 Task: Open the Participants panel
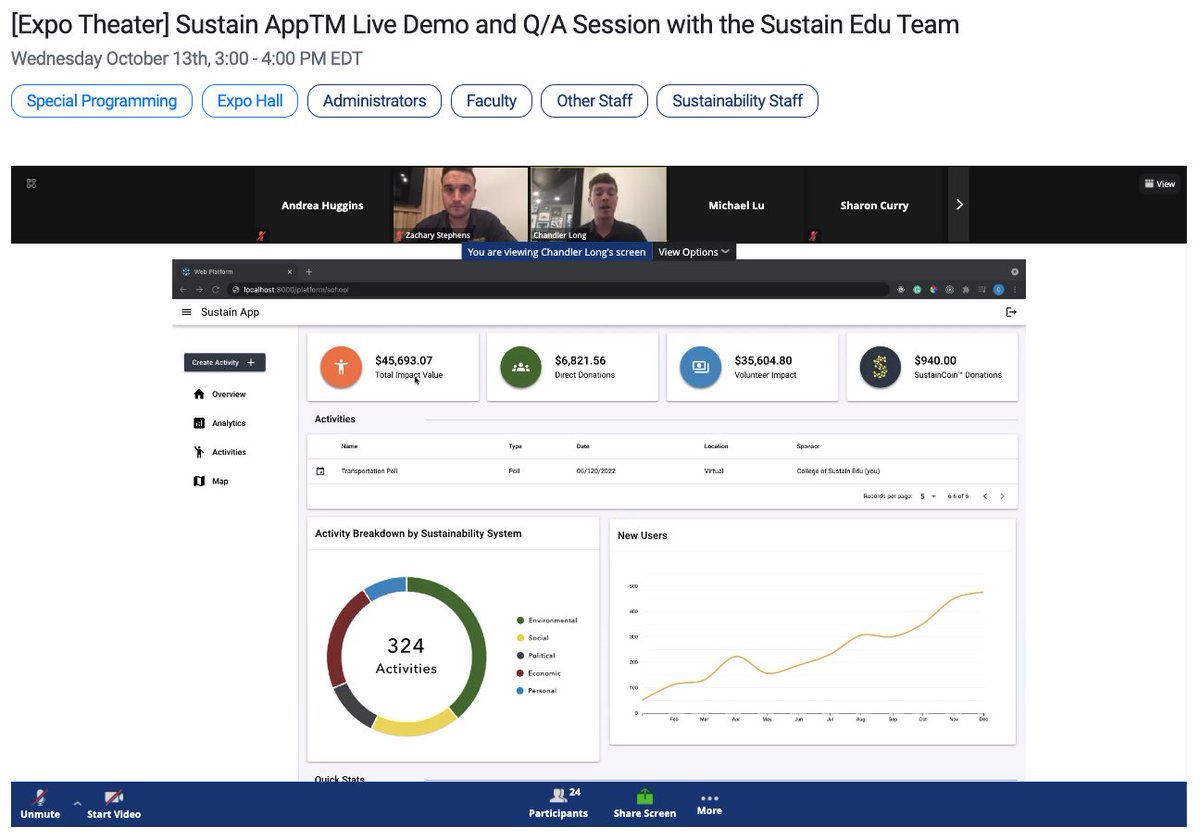(x=558, y=803)
